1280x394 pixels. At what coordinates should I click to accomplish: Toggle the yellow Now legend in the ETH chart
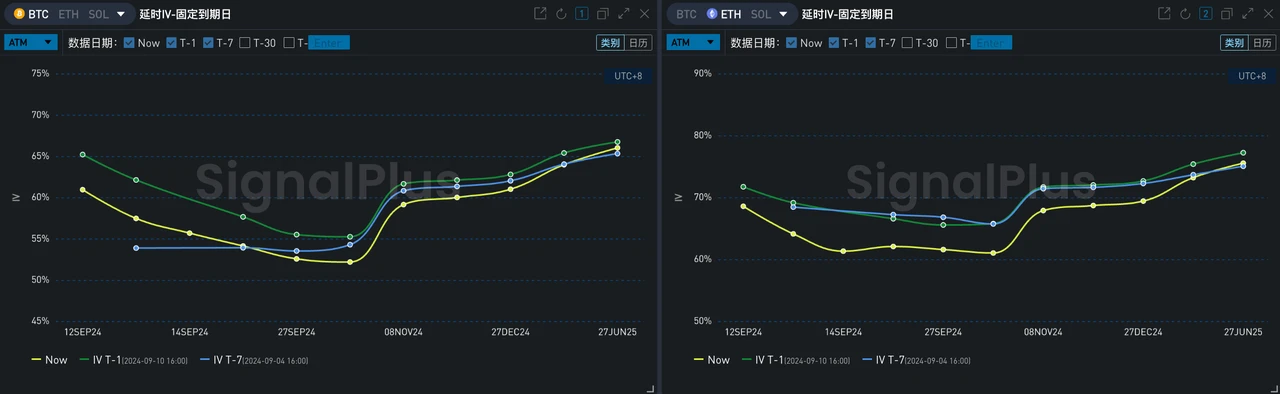point(713,360)
